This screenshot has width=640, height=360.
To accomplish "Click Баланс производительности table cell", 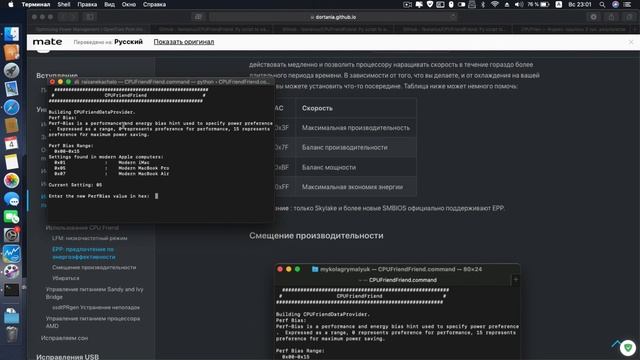I will 356,147.
